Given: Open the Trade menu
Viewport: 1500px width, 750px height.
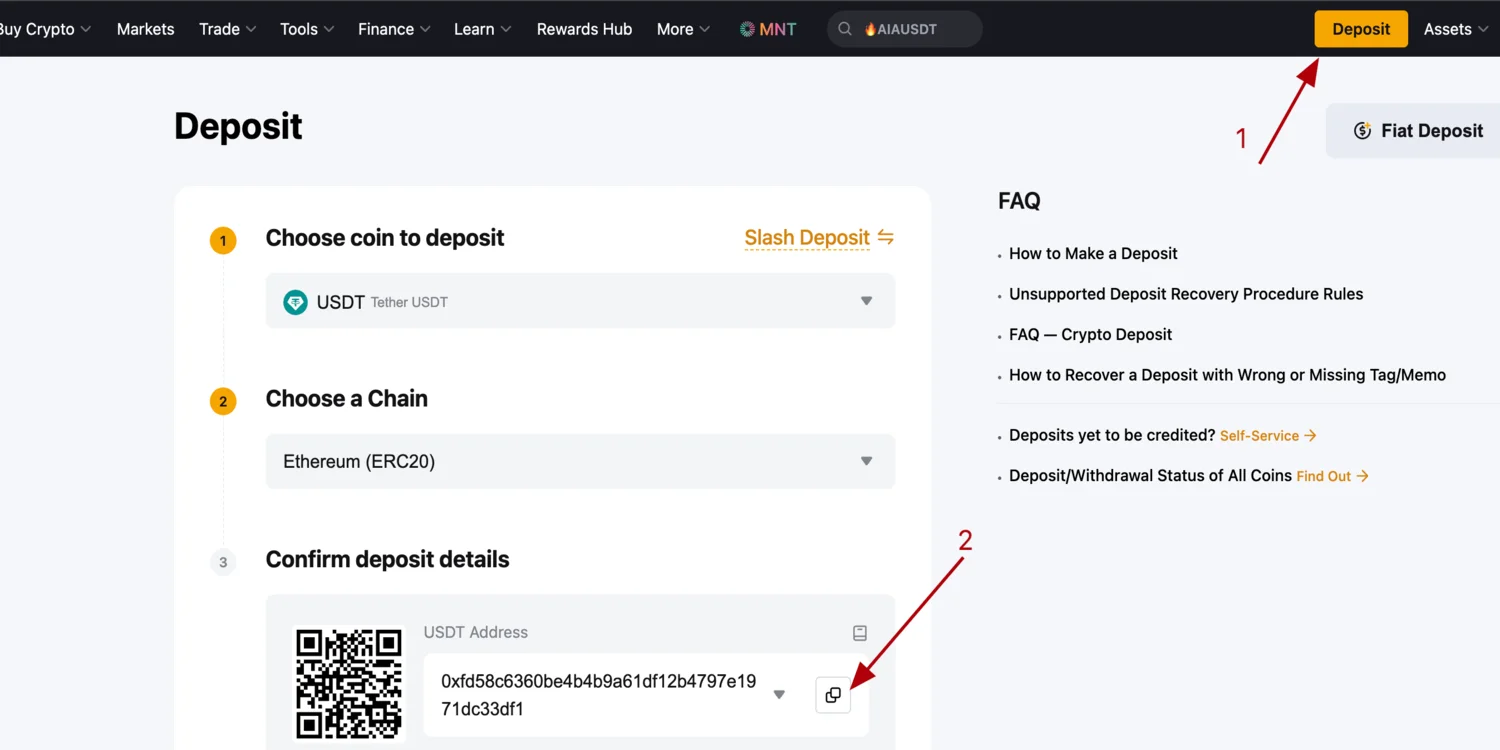Looking at the screenshot, I should pos(227,29).
